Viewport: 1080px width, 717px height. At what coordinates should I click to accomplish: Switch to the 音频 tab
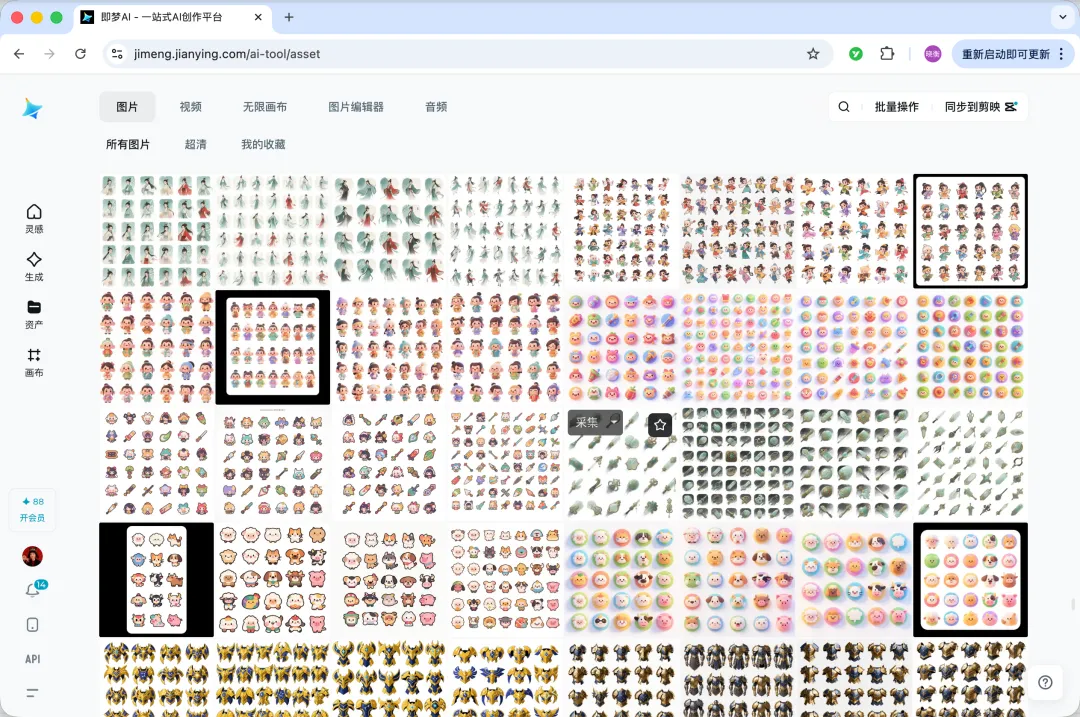pyautogui.click(x=436, y=107)
